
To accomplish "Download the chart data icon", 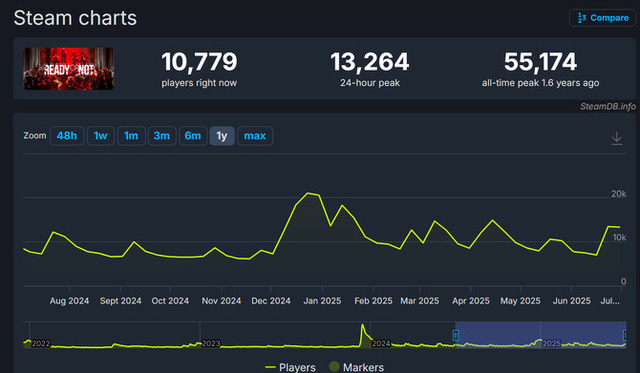I will [617, 138].
